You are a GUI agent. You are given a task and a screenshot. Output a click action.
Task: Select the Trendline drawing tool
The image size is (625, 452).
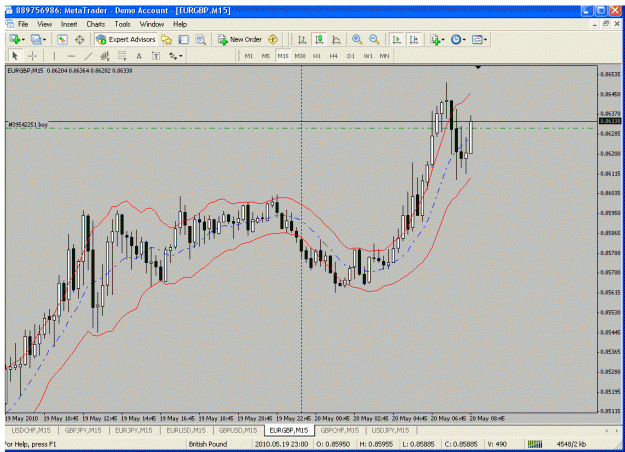click(88, 56)
